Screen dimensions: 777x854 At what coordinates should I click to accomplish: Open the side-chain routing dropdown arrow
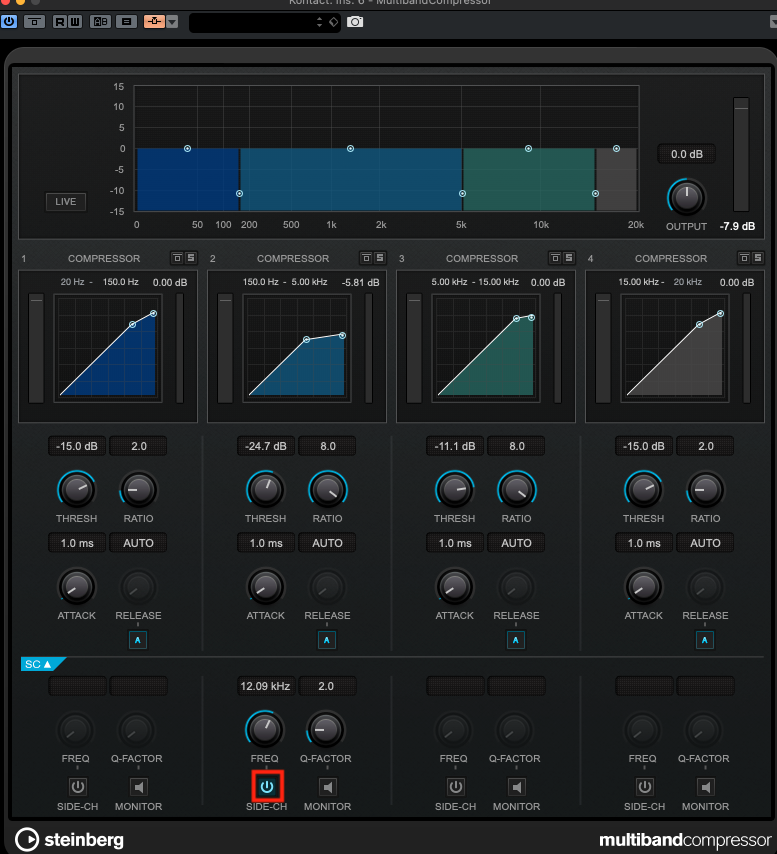click(172, 22)
